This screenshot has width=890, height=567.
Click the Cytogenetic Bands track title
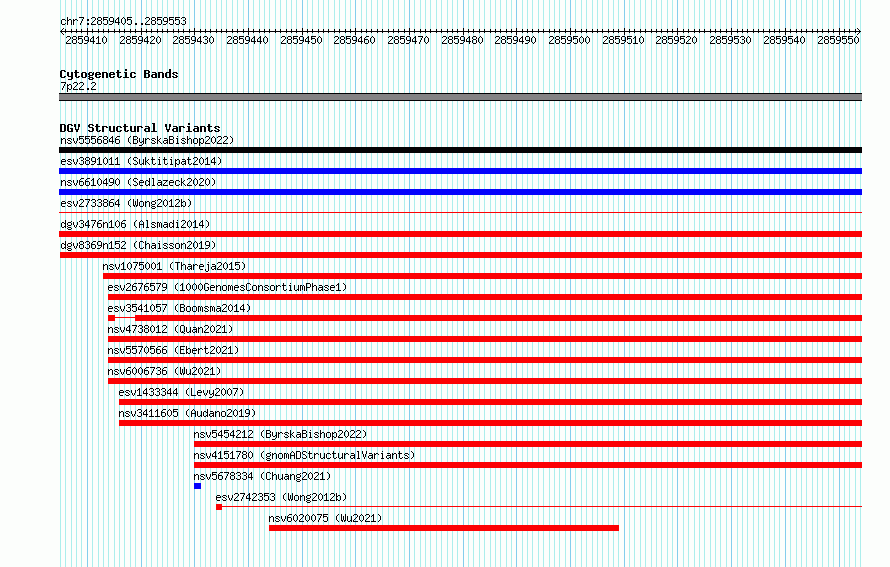pyautogui.click(x=119, y=74)
